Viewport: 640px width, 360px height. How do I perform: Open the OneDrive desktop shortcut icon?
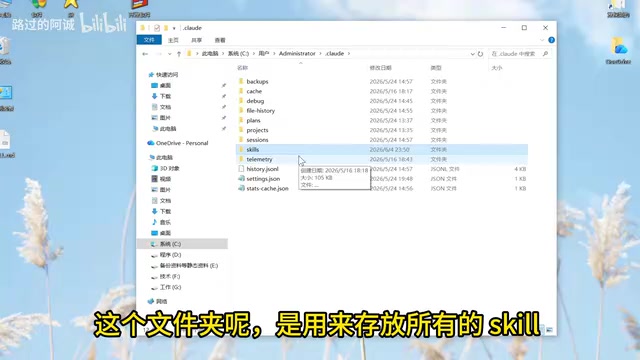point(618,50)
